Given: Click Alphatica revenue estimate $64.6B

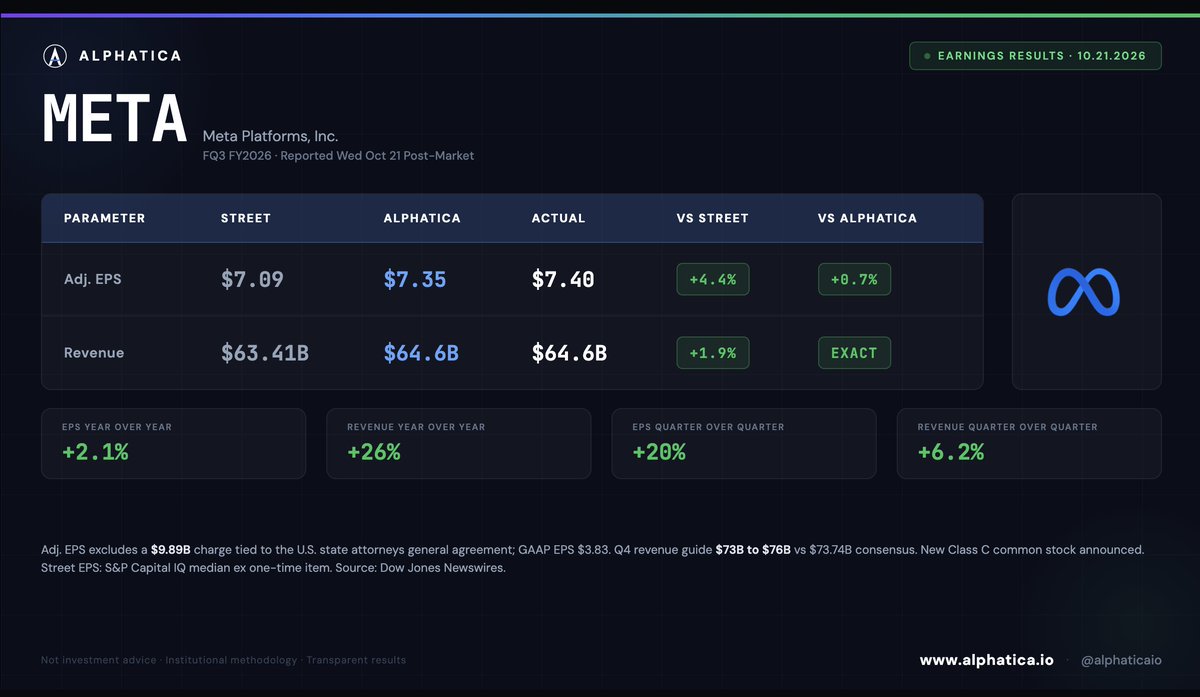Looking at the screenshot, I should pyautogui.click(x=421, y=353).
